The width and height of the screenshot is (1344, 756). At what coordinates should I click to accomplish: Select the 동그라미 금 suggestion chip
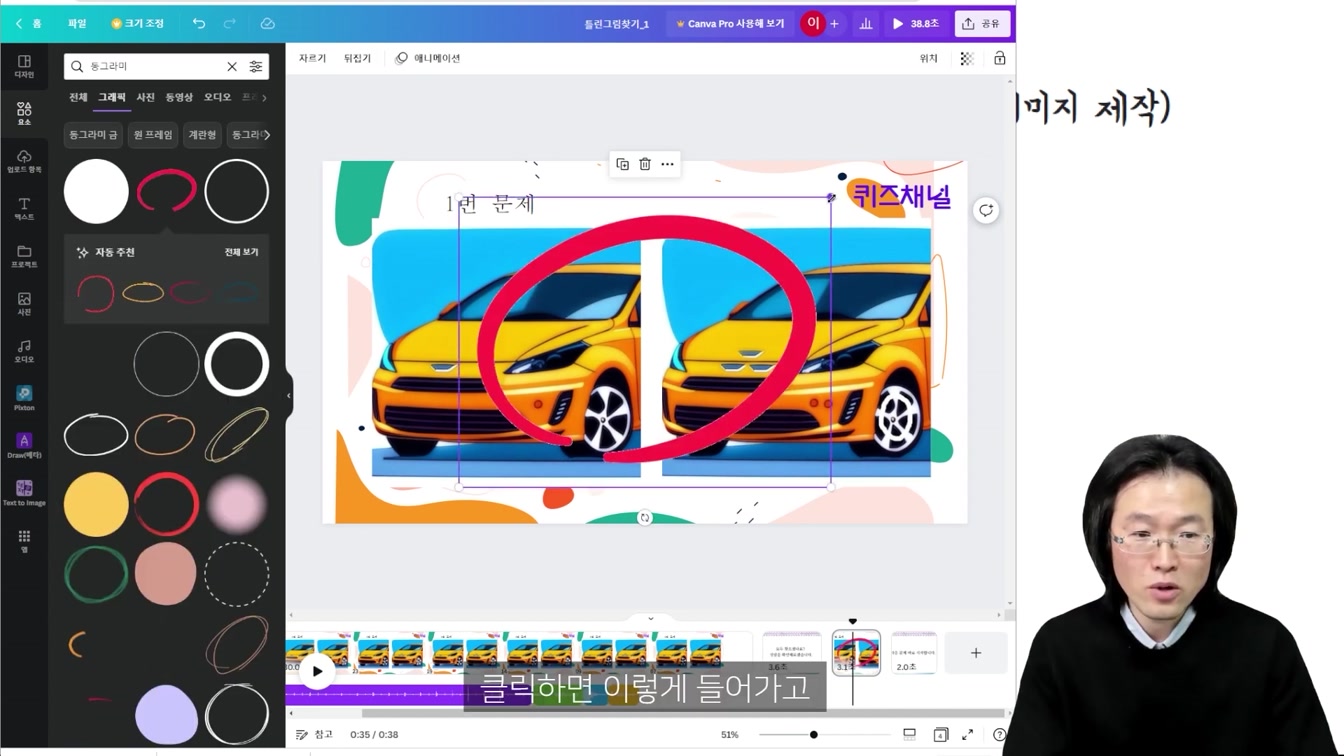point(93,134)
